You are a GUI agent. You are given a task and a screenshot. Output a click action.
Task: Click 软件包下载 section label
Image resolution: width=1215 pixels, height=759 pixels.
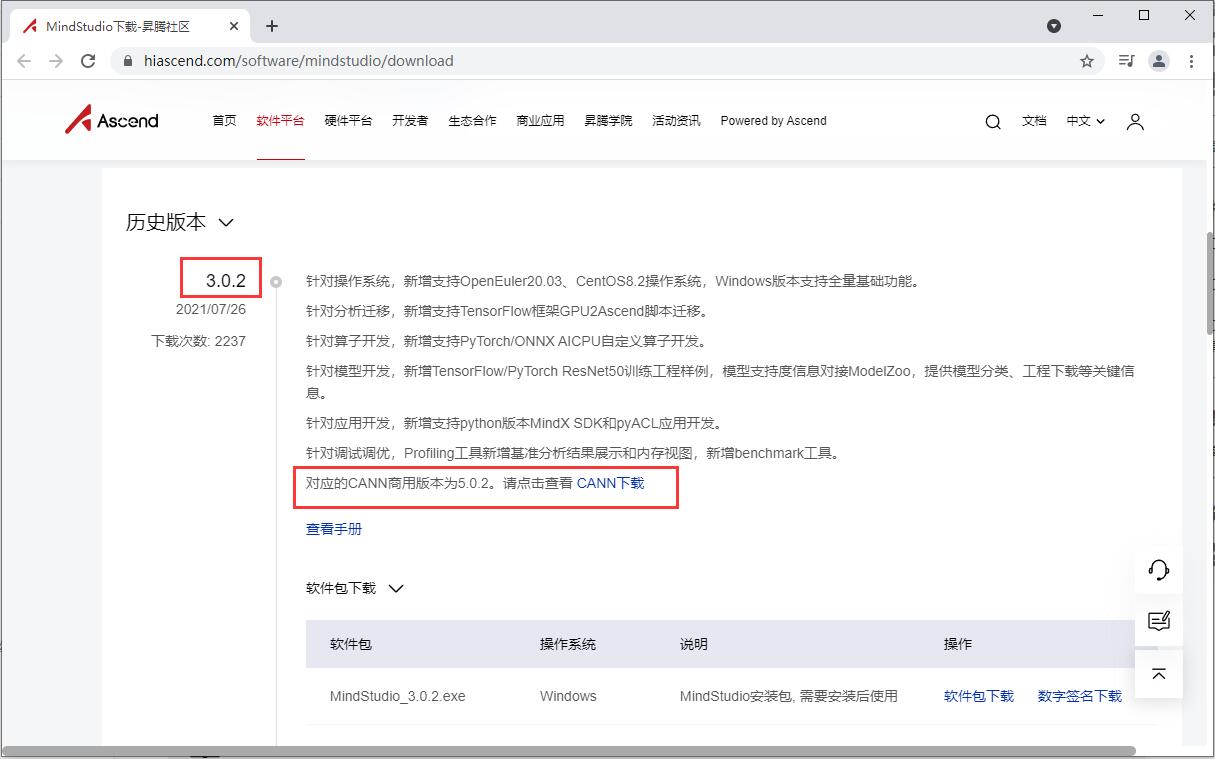point(341,588)
